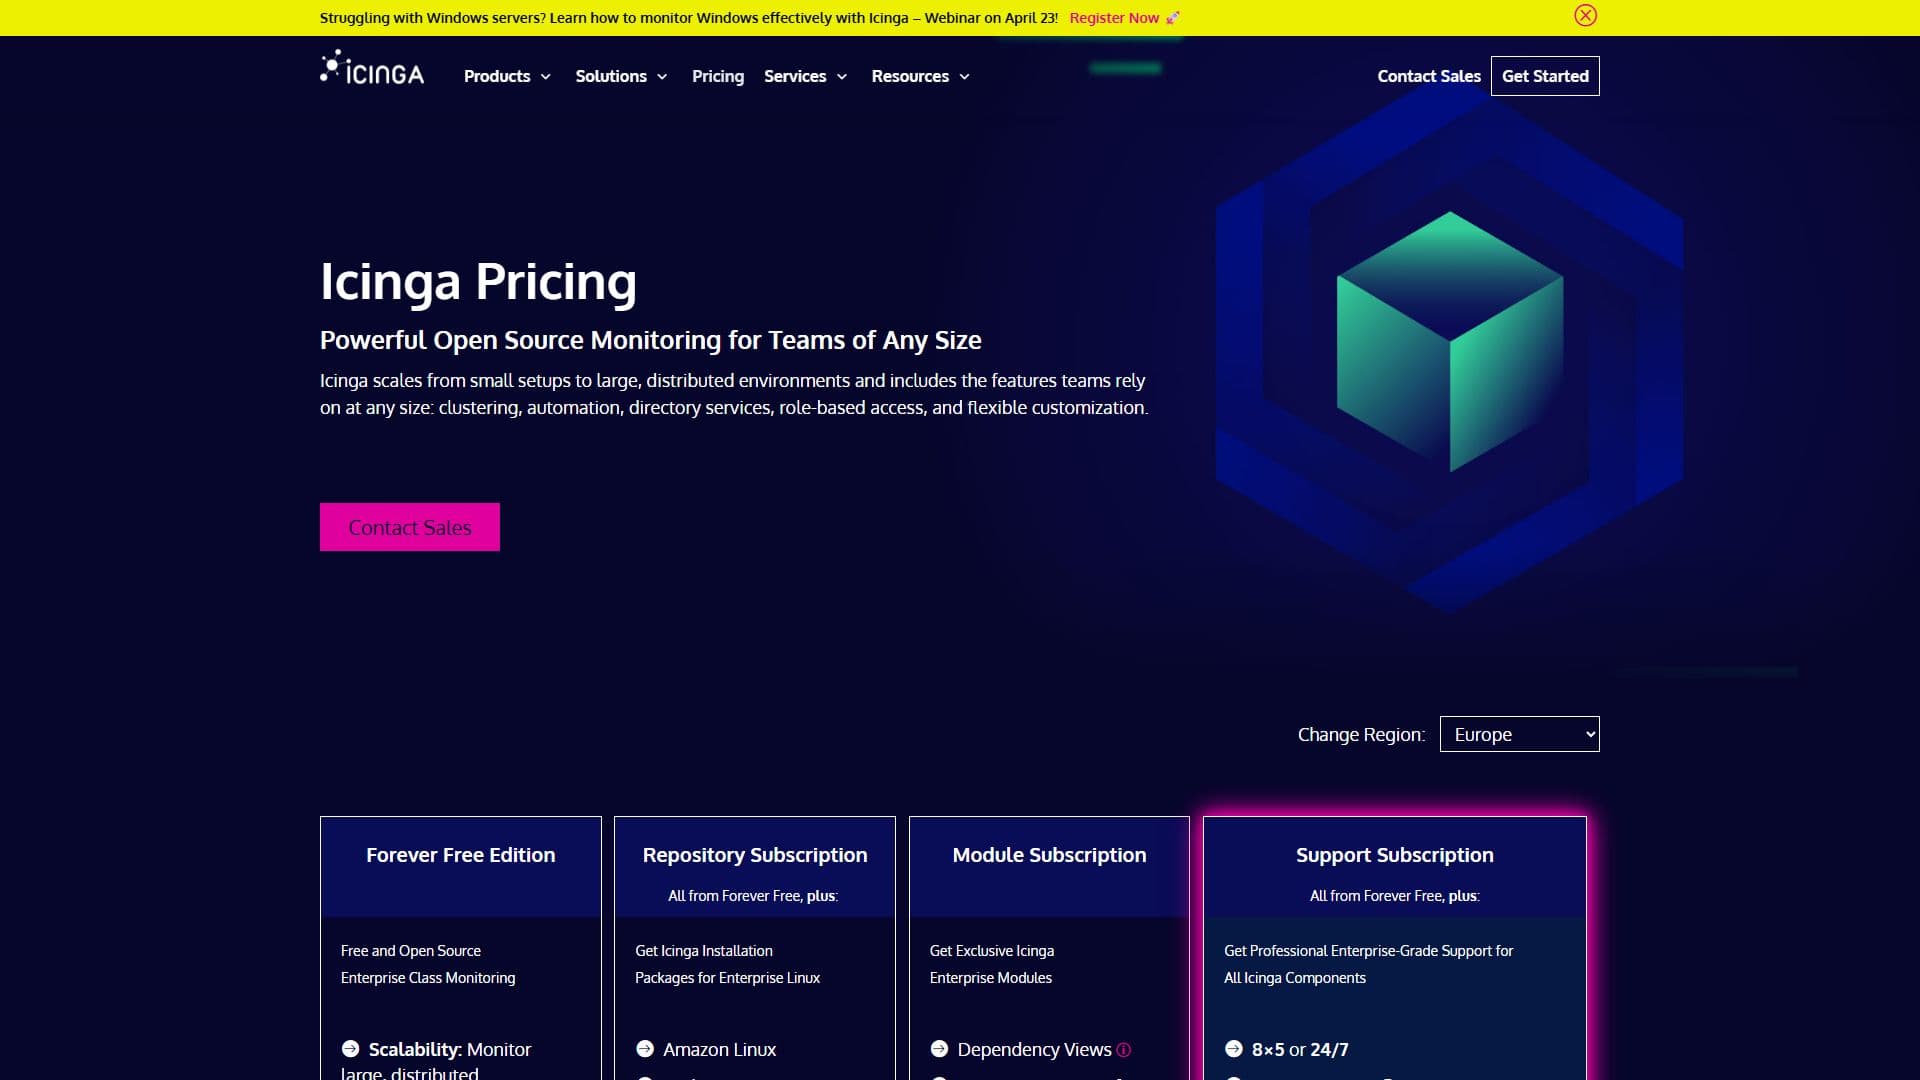
Task: Click 'Get Exclusive Icinga Enterprise Modules' text
Action: 992,964
